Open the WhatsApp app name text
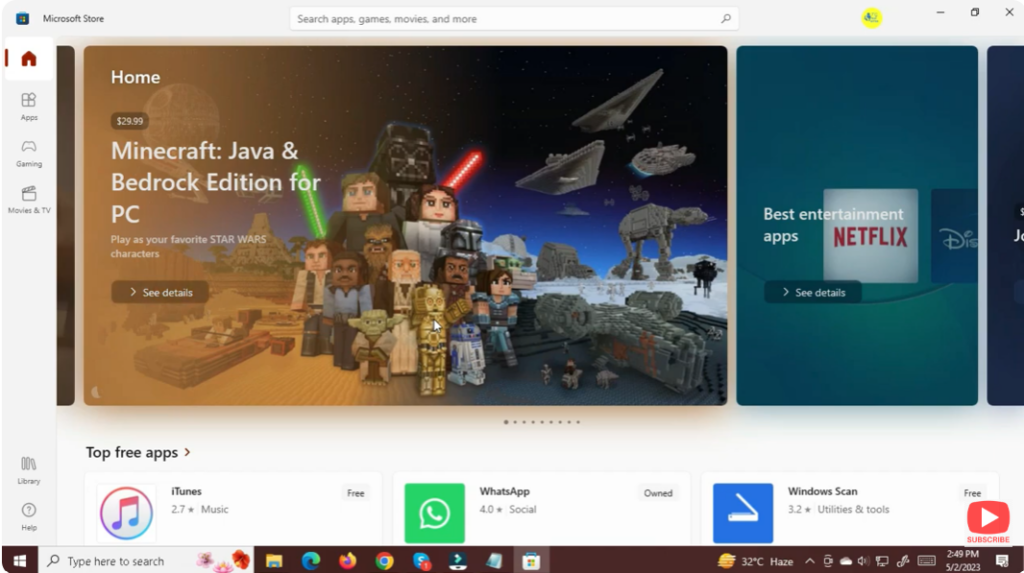The width and height of the screenshot is (1024, 573). pyautogui.click(x=504, y=491)
